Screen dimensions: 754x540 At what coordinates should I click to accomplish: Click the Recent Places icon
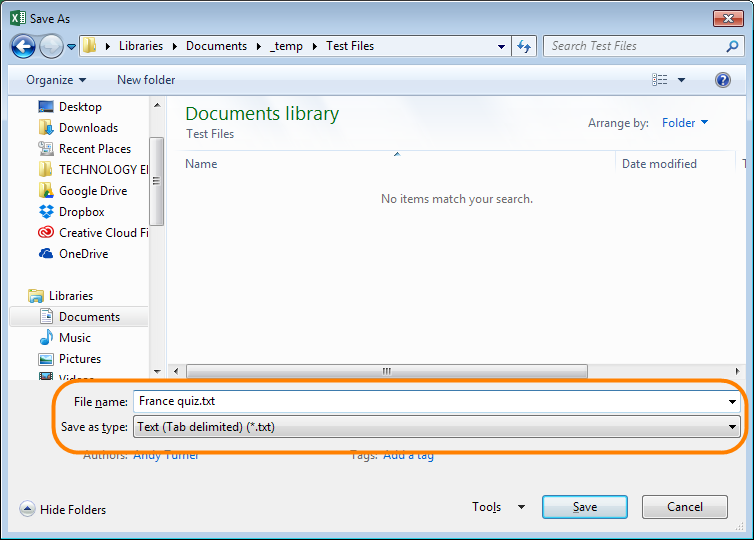click(46, 149)
